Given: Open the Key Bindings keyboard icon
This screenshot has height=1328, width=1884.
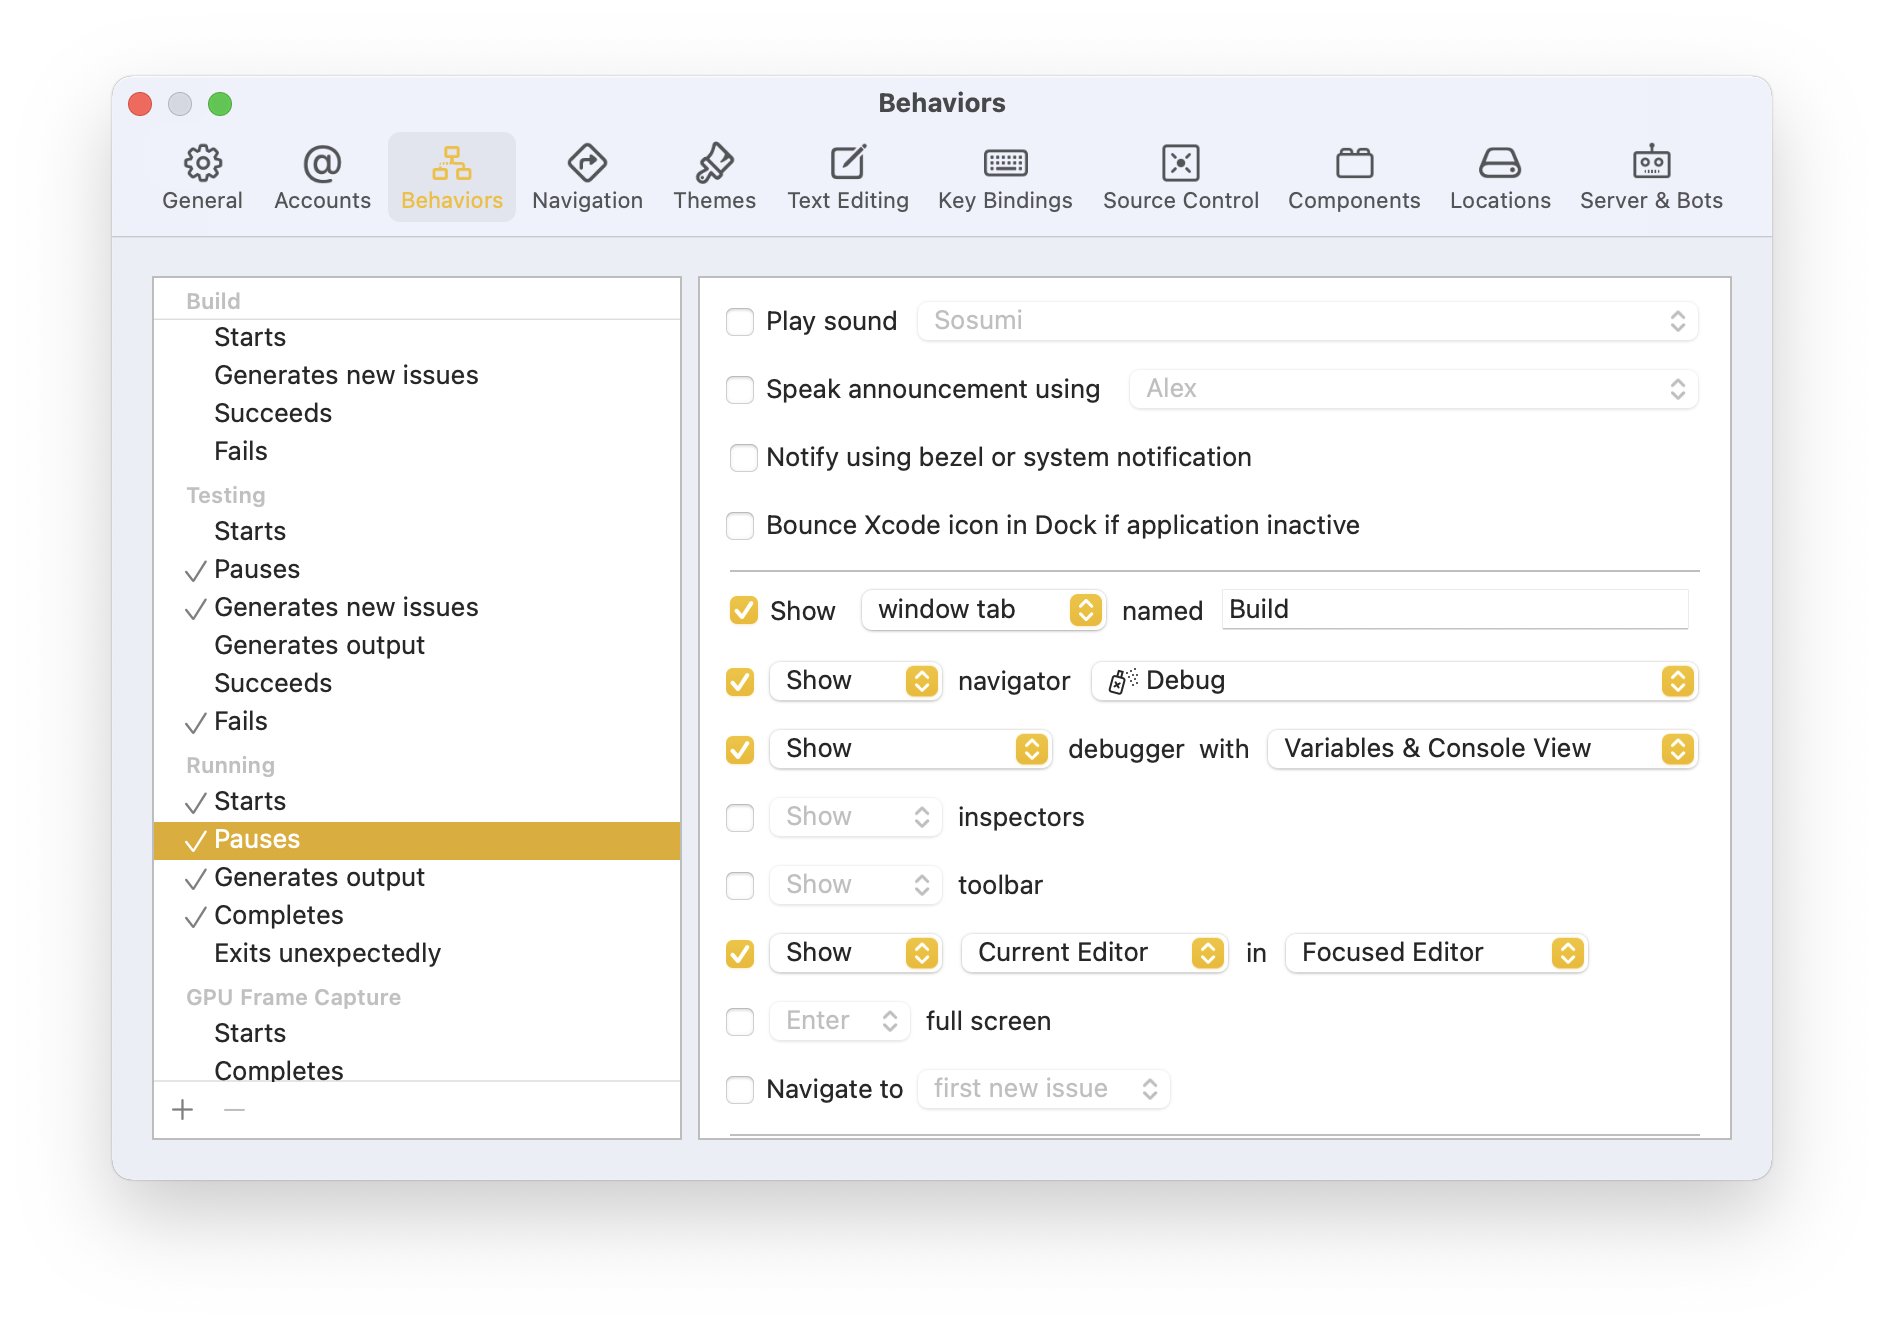Looking at the screenshot, I should point(1005,163).
